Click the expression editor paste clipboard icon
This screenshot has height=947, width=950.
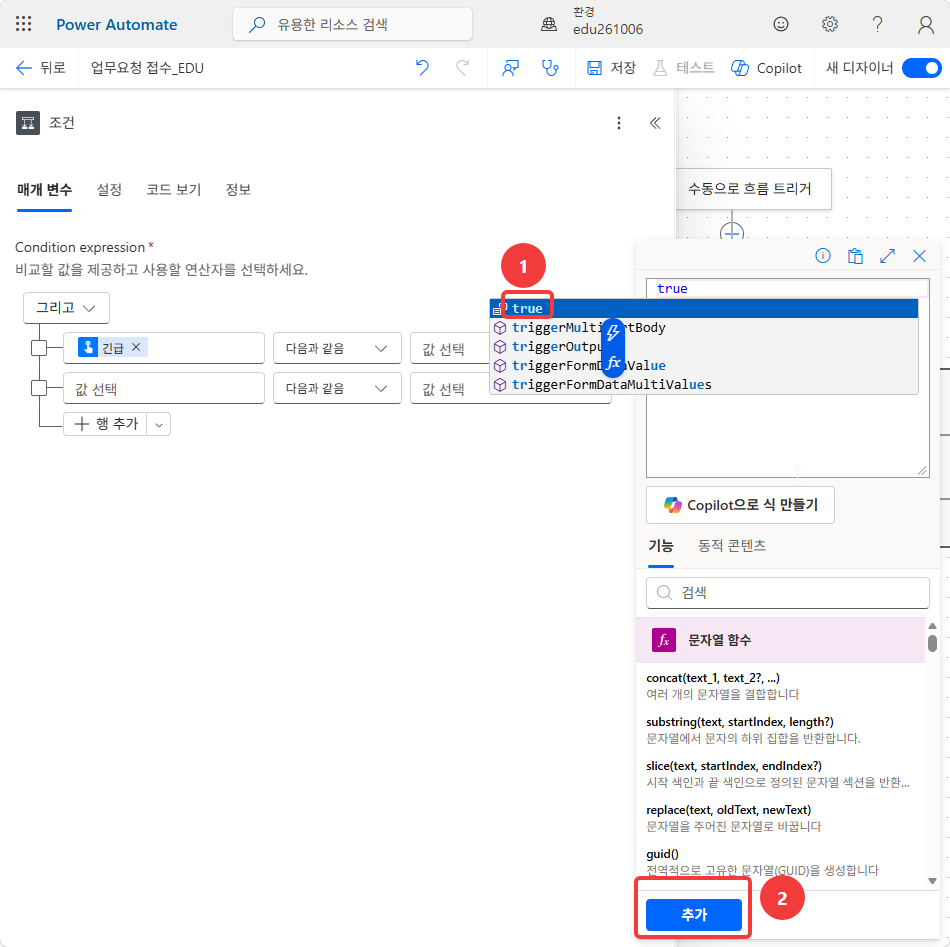point(855,256)
